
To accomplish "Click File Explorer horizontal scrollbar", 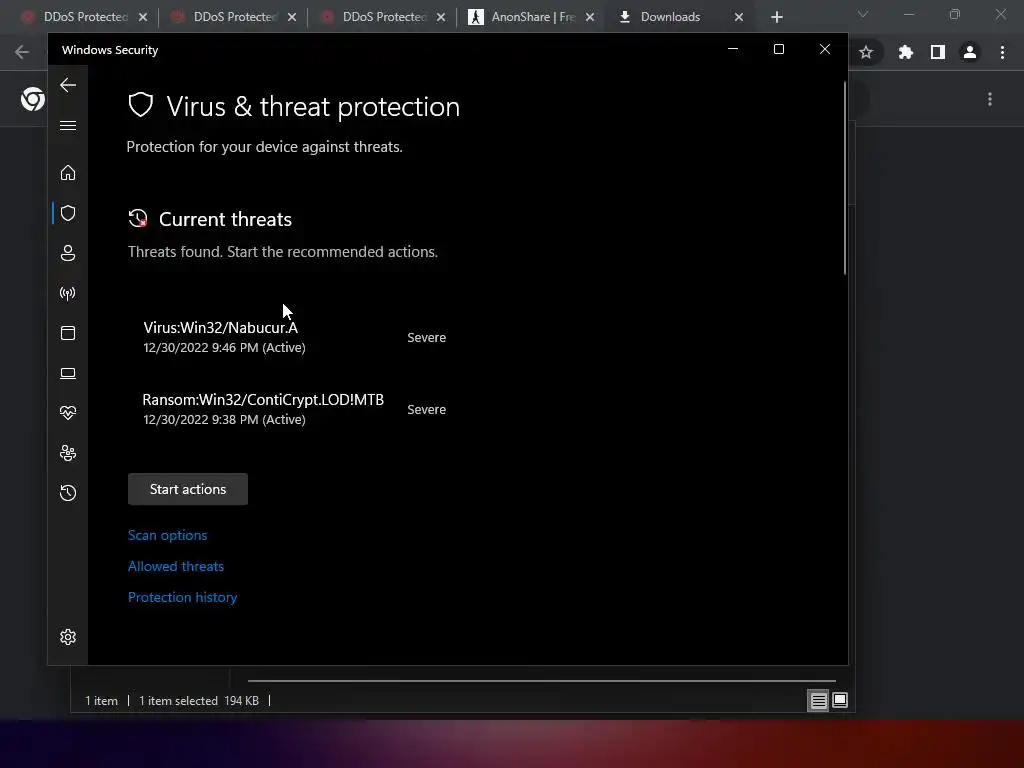I will point(541,680).
